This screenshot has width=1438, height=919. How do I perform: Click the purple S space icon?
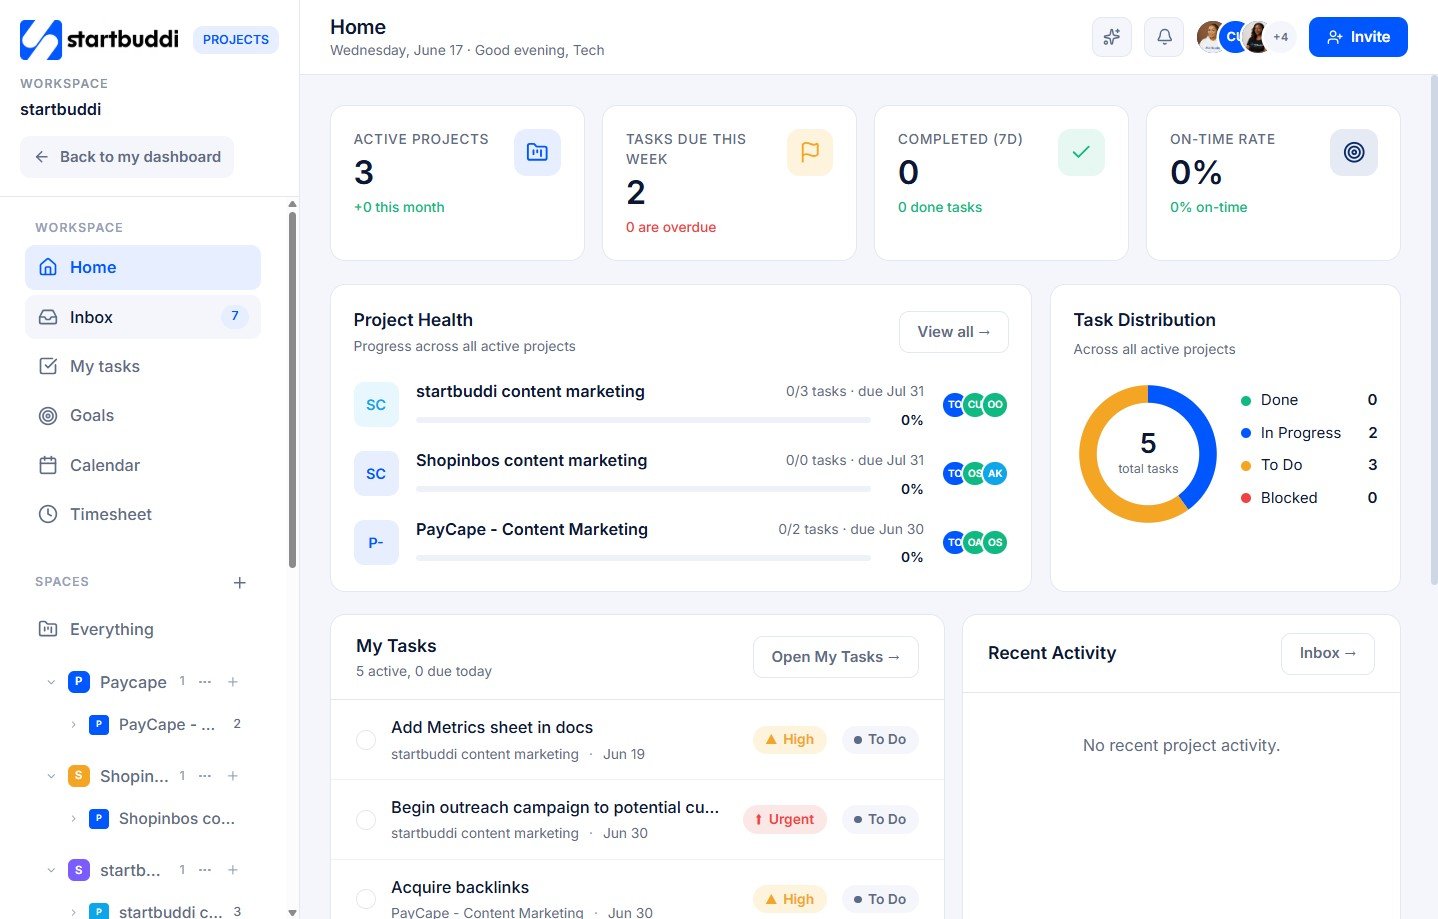click(x=78, y=870)
